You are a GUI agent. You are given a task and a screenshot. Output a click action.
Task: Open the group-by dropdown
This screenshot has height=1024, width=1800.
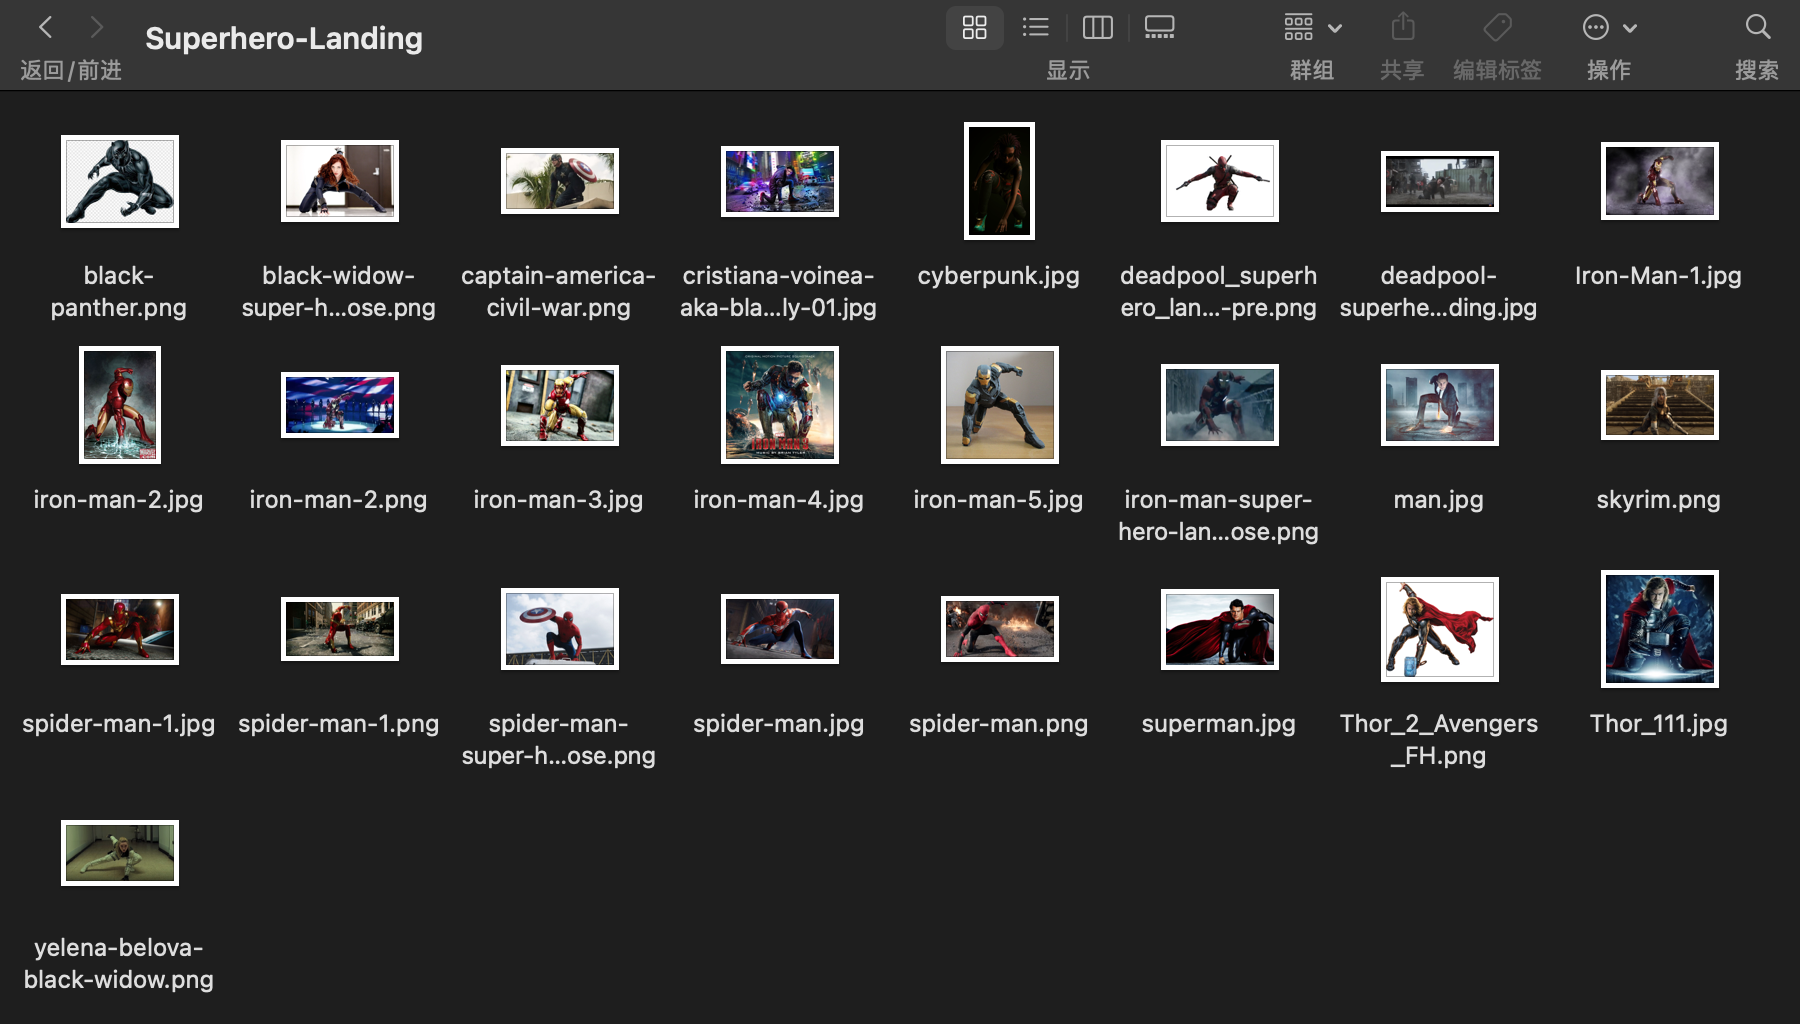(x=1312, y=28)
